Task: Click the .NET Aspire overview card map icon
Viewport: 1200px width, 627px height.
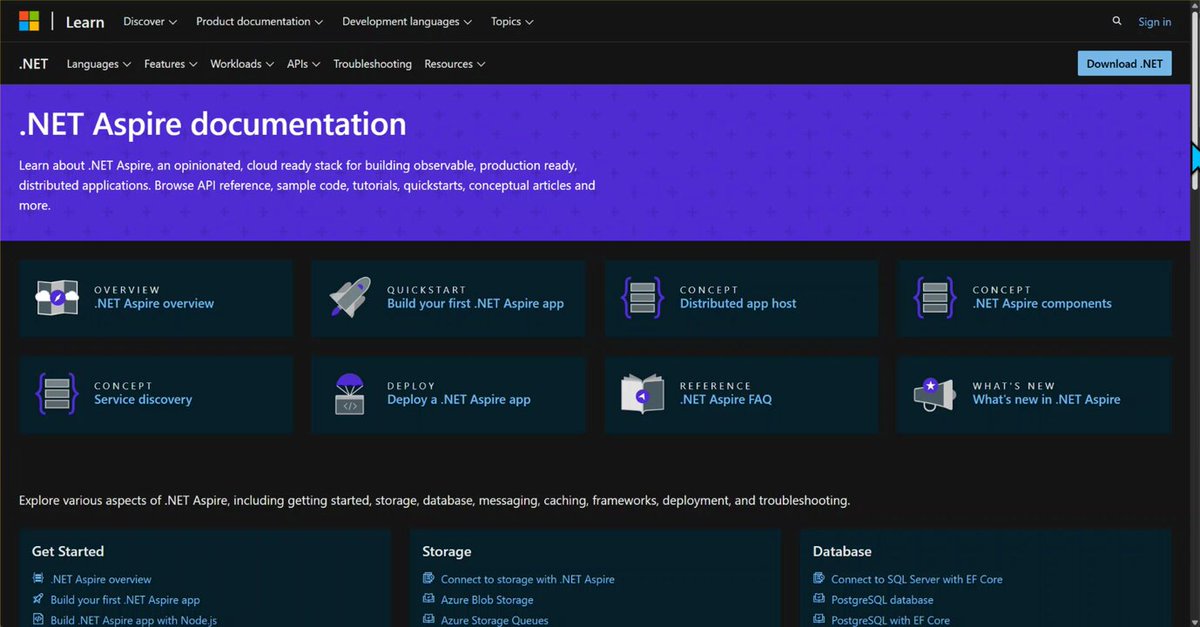Action: point(57,297)
